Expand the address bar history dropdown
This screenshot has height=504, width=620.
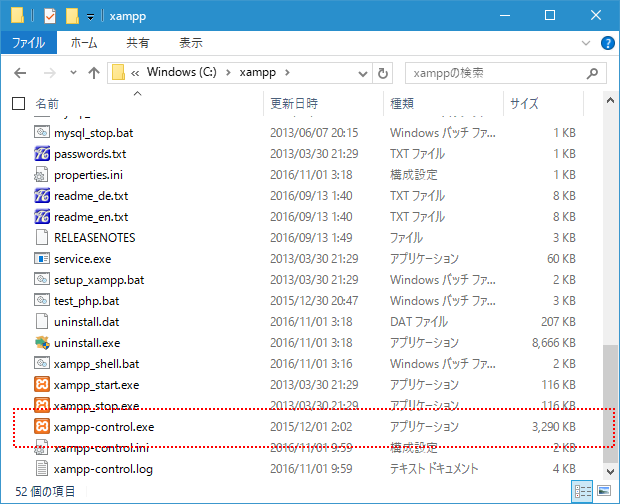[363, 74]
